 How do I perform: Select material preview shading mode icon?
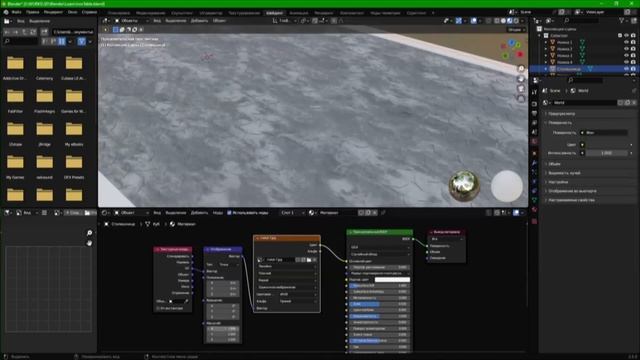point(509,20)
